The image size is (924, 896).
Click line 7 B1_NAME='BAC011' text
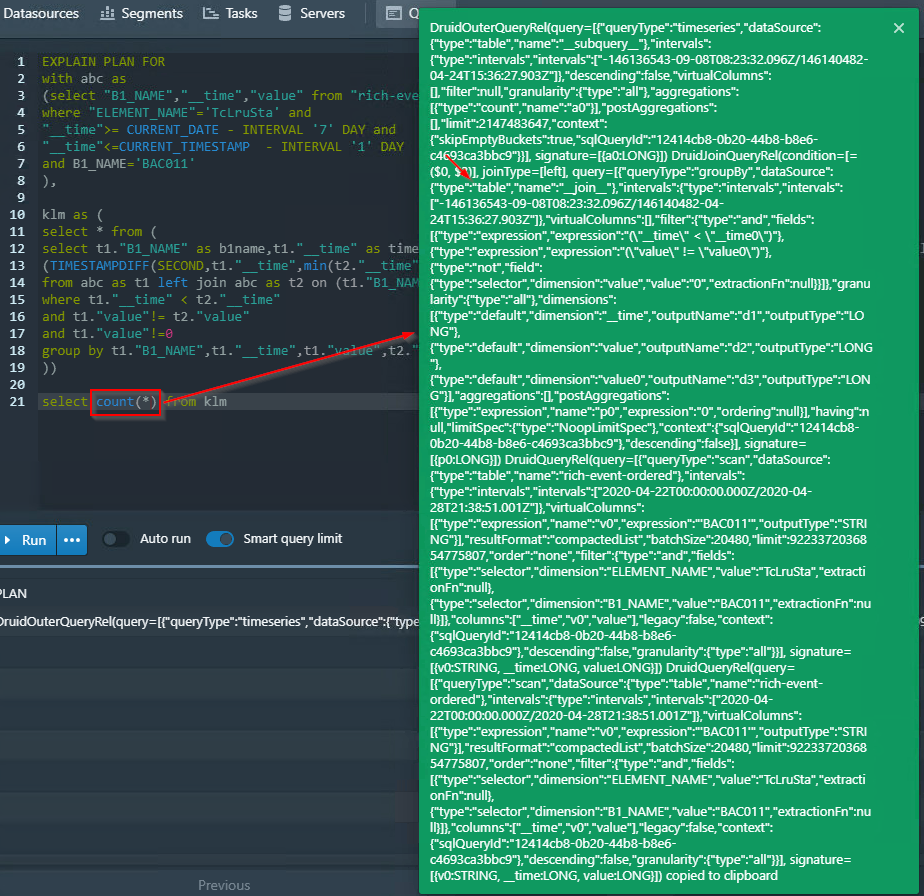click(133, 163)
